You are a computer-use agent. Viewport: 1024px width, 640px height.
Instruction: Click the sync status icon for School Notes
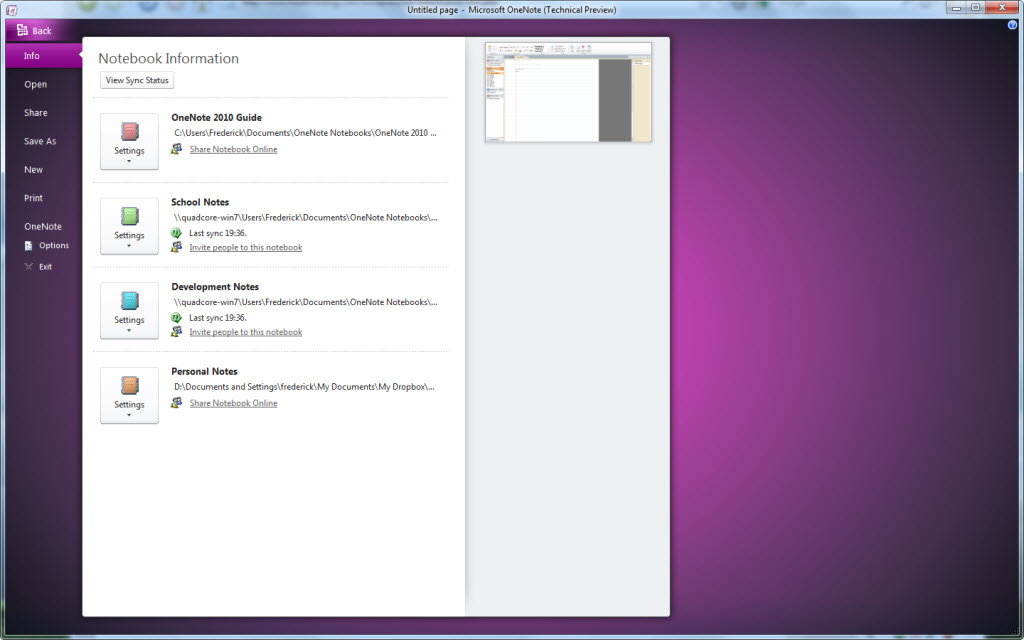[176, 232]
